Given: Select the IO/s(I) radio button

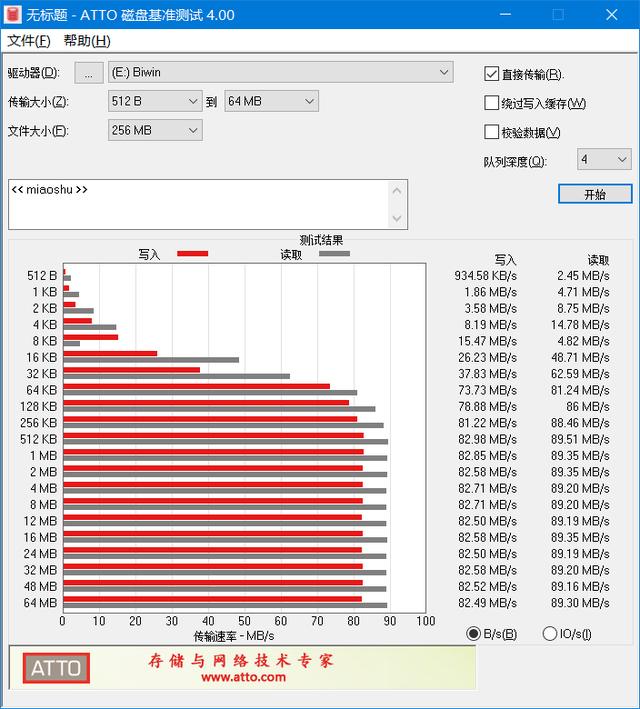Looking at the screenshot, I should (549, 633).
